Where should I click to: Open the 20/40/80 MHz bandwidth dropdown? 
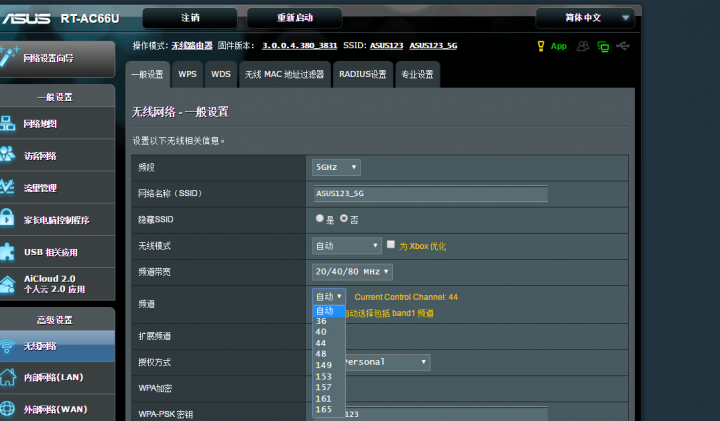tap(352, 272)
